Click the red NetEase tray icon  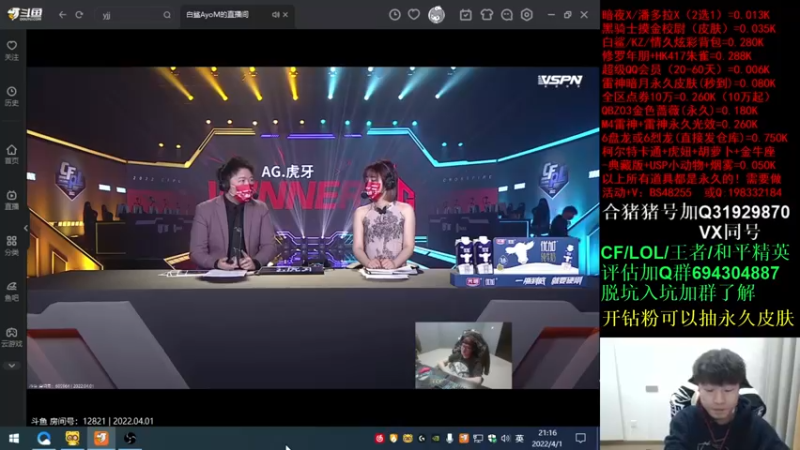(379, 438)
